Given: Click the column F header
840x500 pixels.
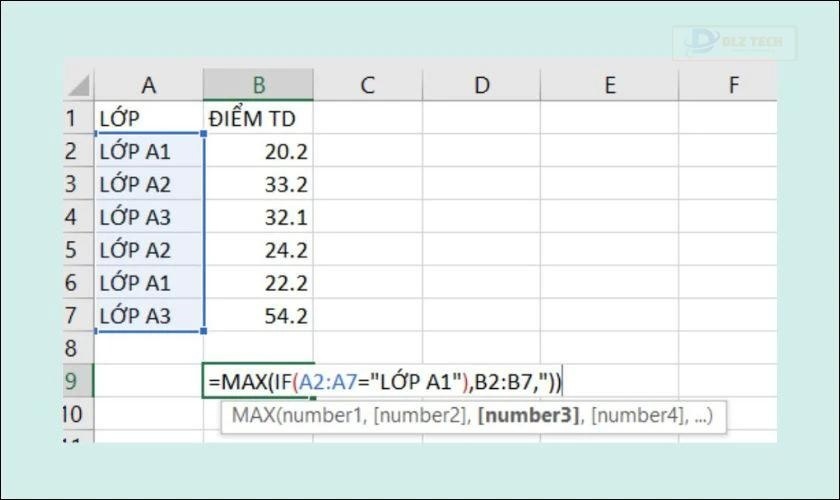Looking at the screenshot, I should coord(732,86).
